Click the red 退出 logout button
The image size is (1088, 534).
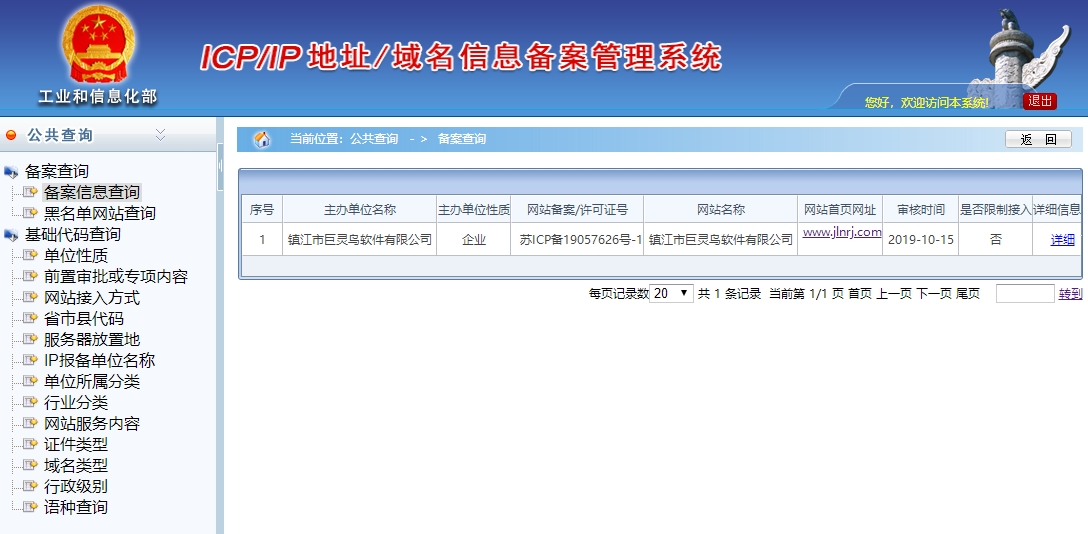[1040, 101]
